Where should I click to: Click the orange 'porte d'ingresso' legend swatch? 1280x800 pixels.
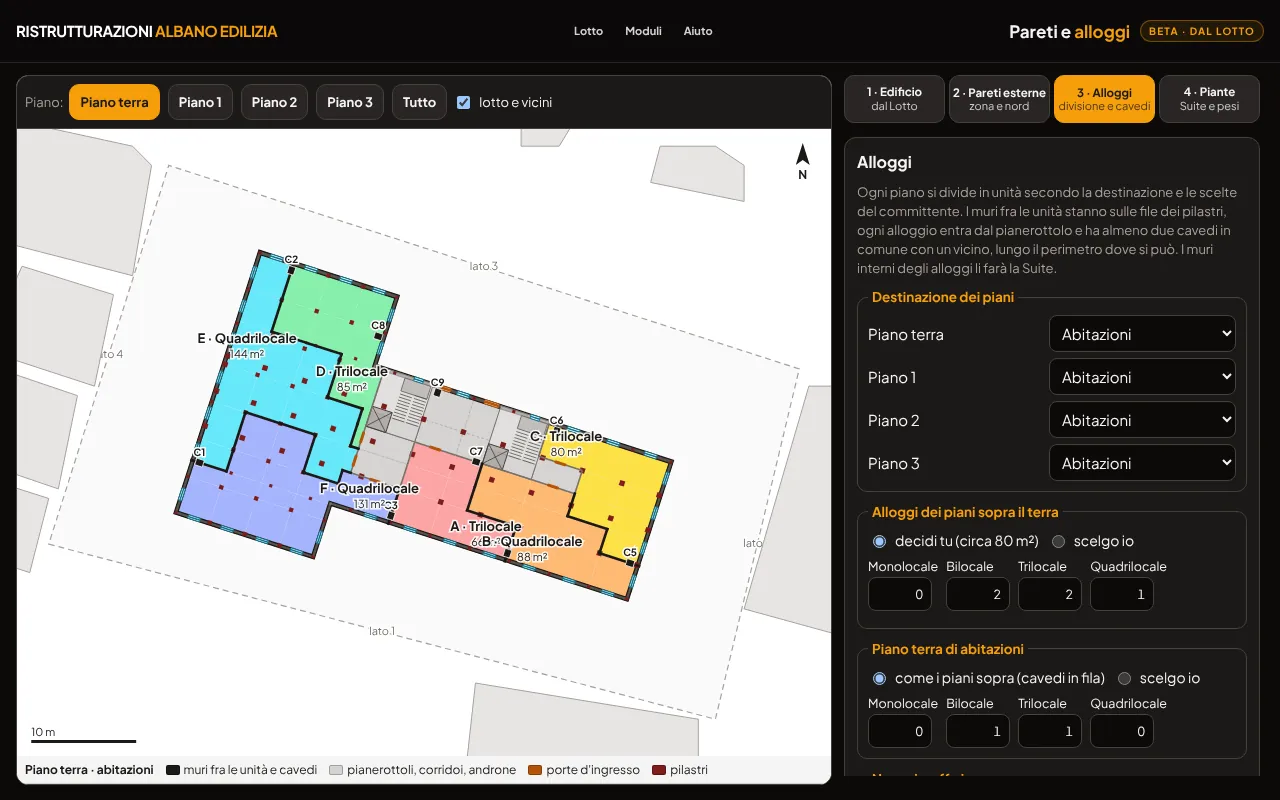click(535, 770)
